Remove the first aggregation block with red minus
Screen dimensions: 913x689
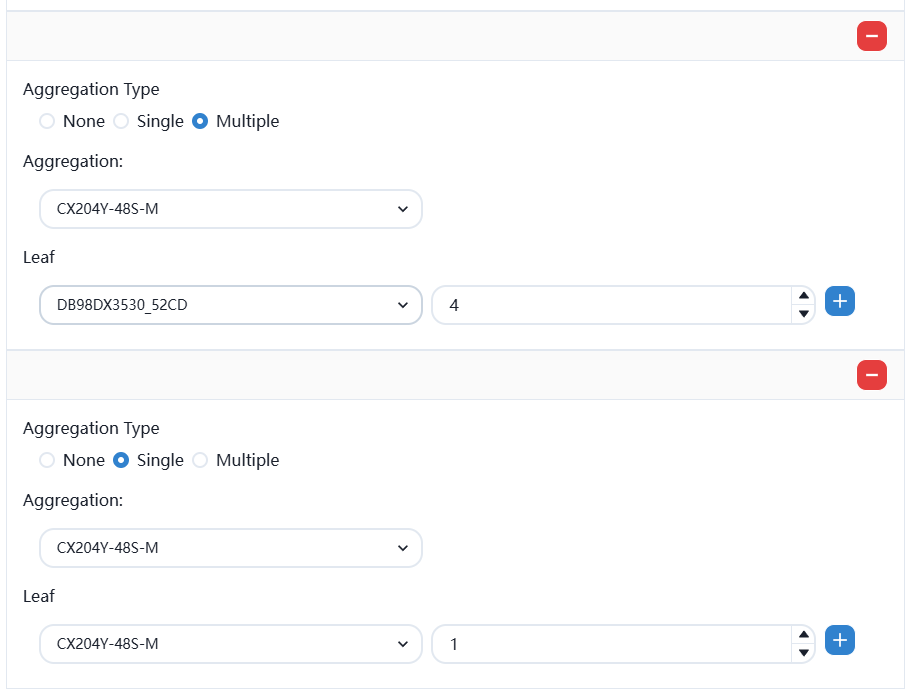[871, 36]
